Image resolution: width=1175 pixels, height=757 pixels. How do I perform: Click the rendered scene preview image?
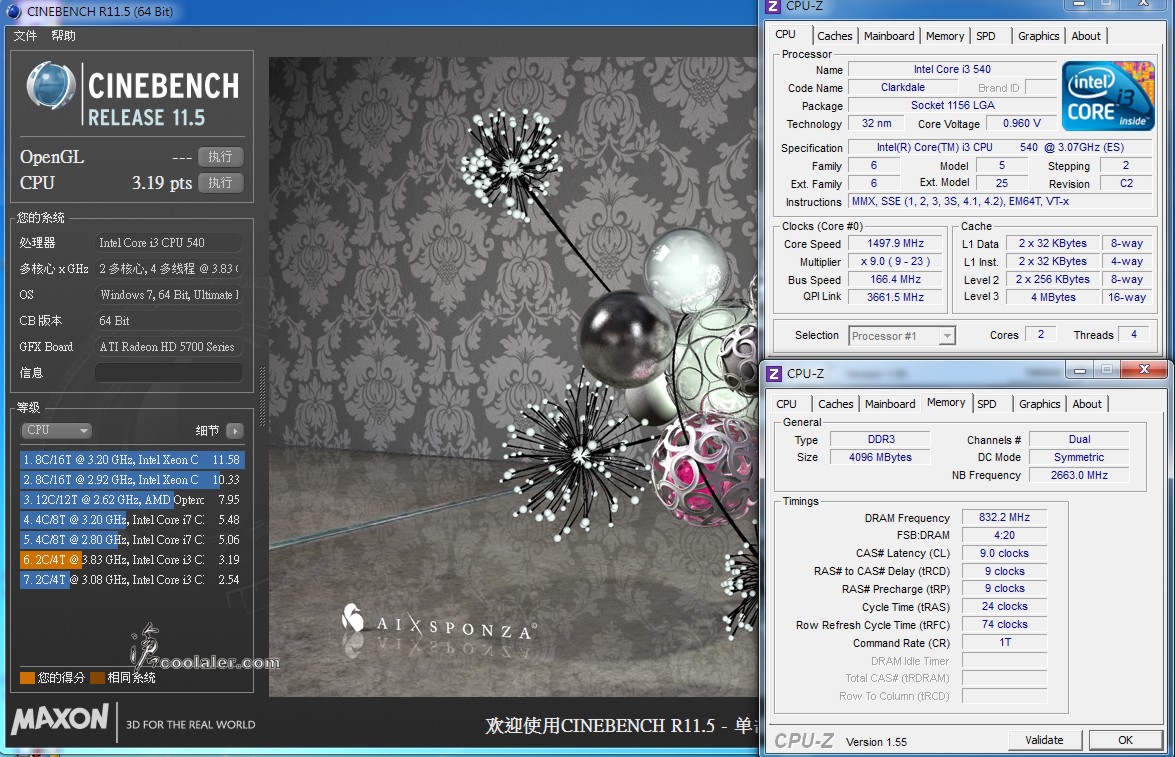pyautogui.click(x=513, y=377)
